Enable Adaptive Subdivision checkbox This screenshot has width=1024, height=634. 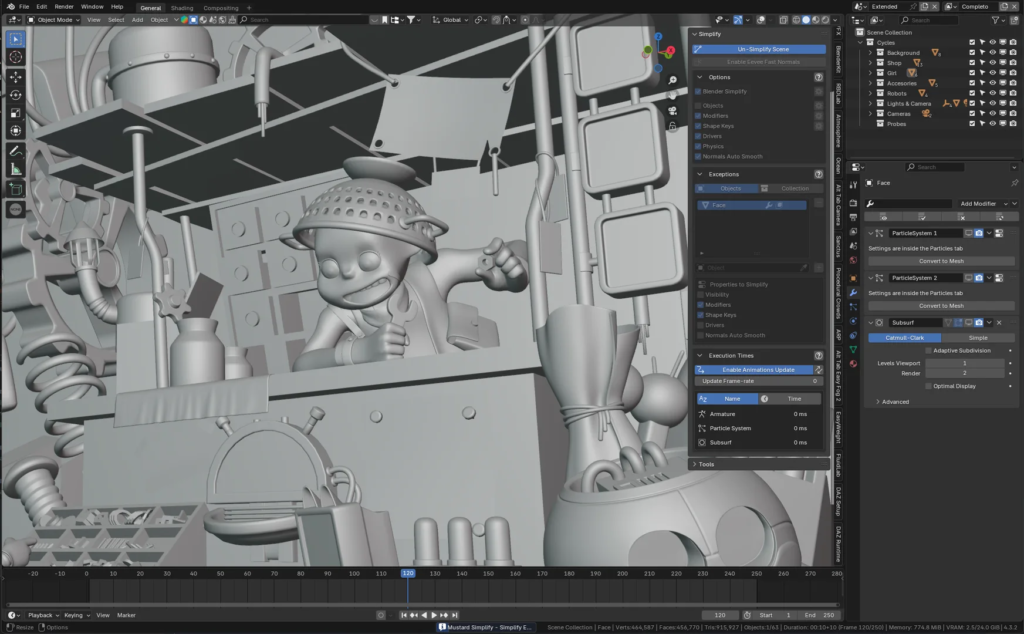pyautogui.click(x=928, y=351)
